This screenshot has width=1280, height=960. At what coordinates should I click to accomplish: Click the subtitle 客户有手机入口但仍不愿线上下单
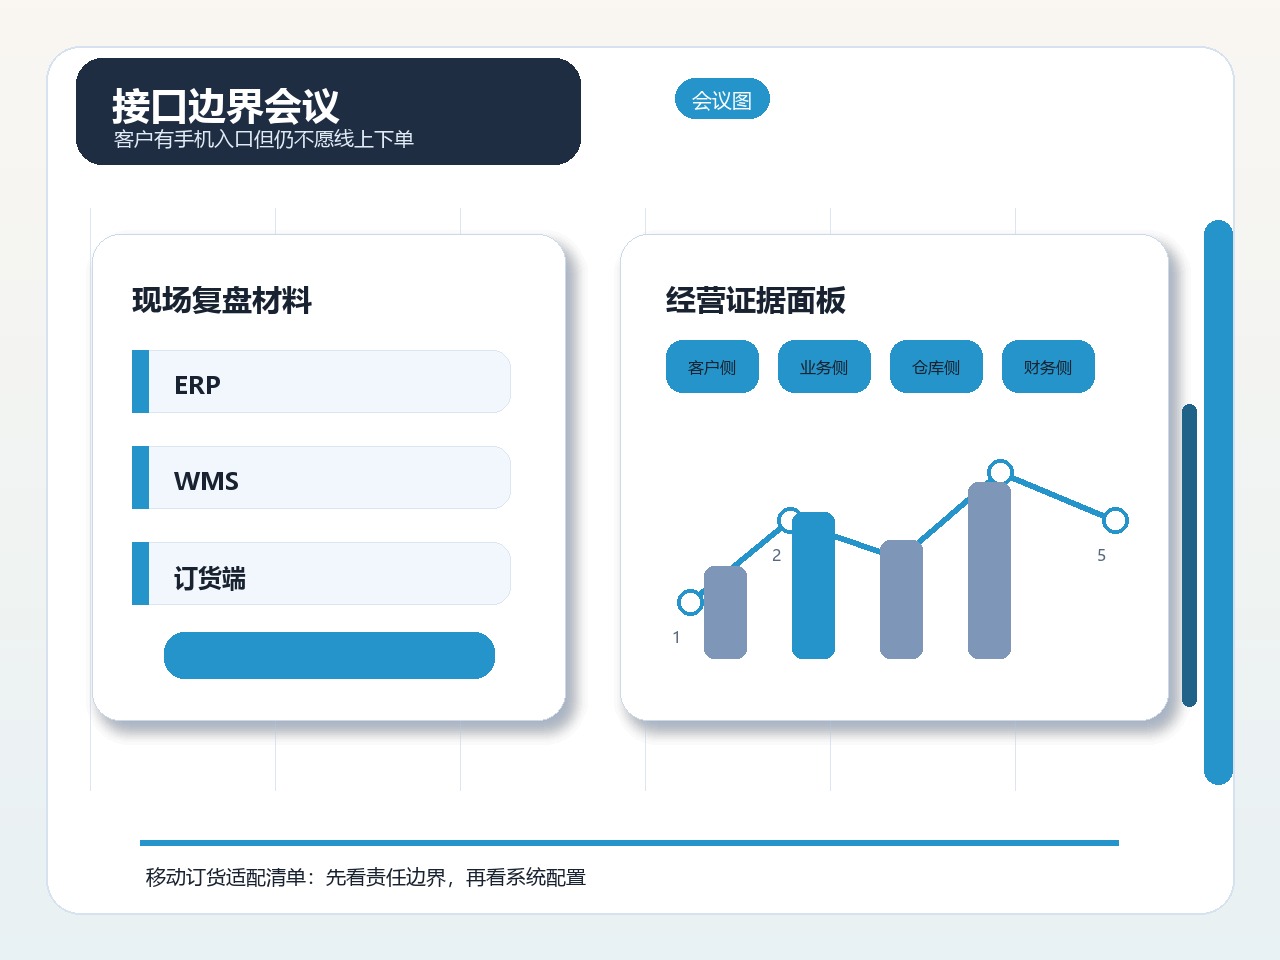[x=264, y=139]
